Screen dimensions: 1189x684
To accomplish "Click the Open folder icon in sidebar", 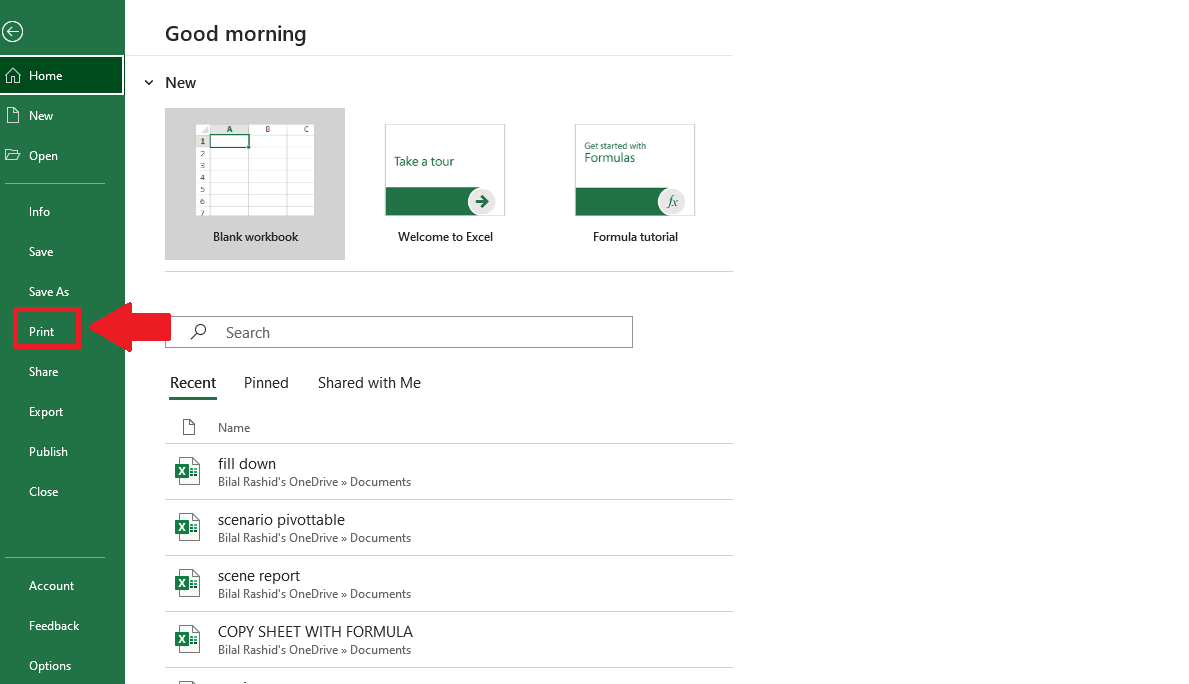I will pos(13,156).
